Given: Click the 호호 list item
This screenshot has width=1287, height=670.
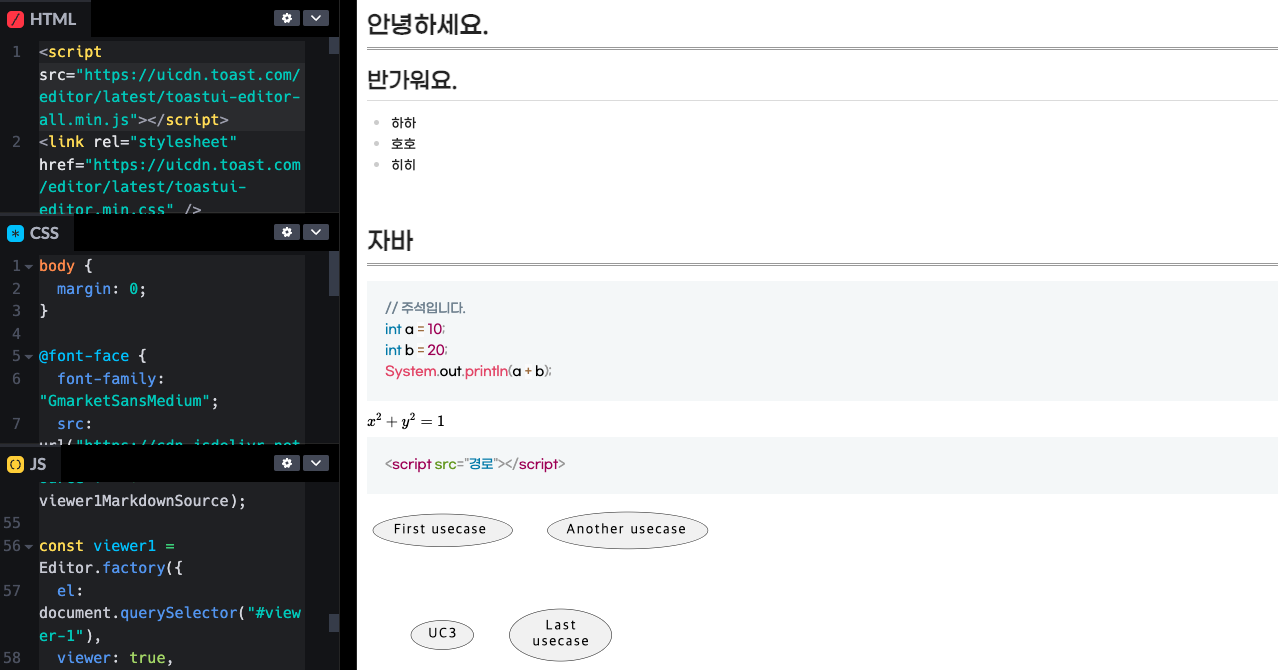Looking at the screenshot, I should (403, 144).
